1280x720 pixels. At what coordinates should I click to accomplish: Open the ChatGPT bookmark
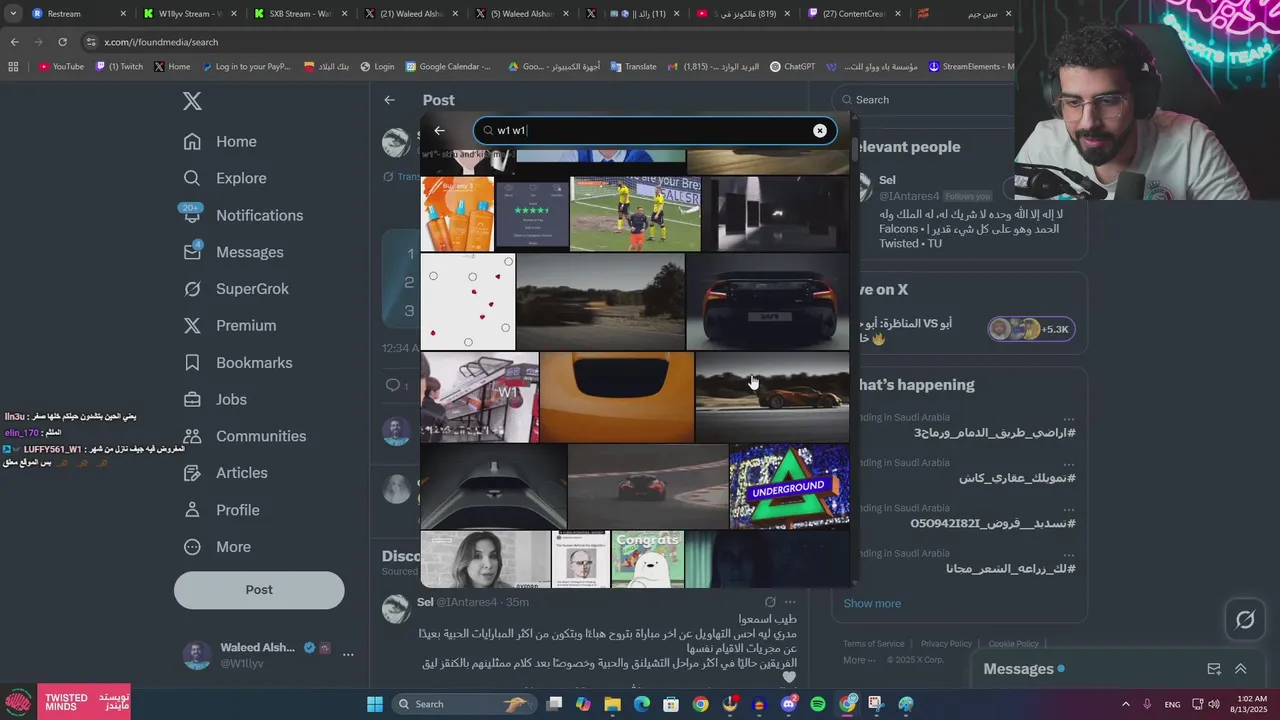click(x=793, y=67)
